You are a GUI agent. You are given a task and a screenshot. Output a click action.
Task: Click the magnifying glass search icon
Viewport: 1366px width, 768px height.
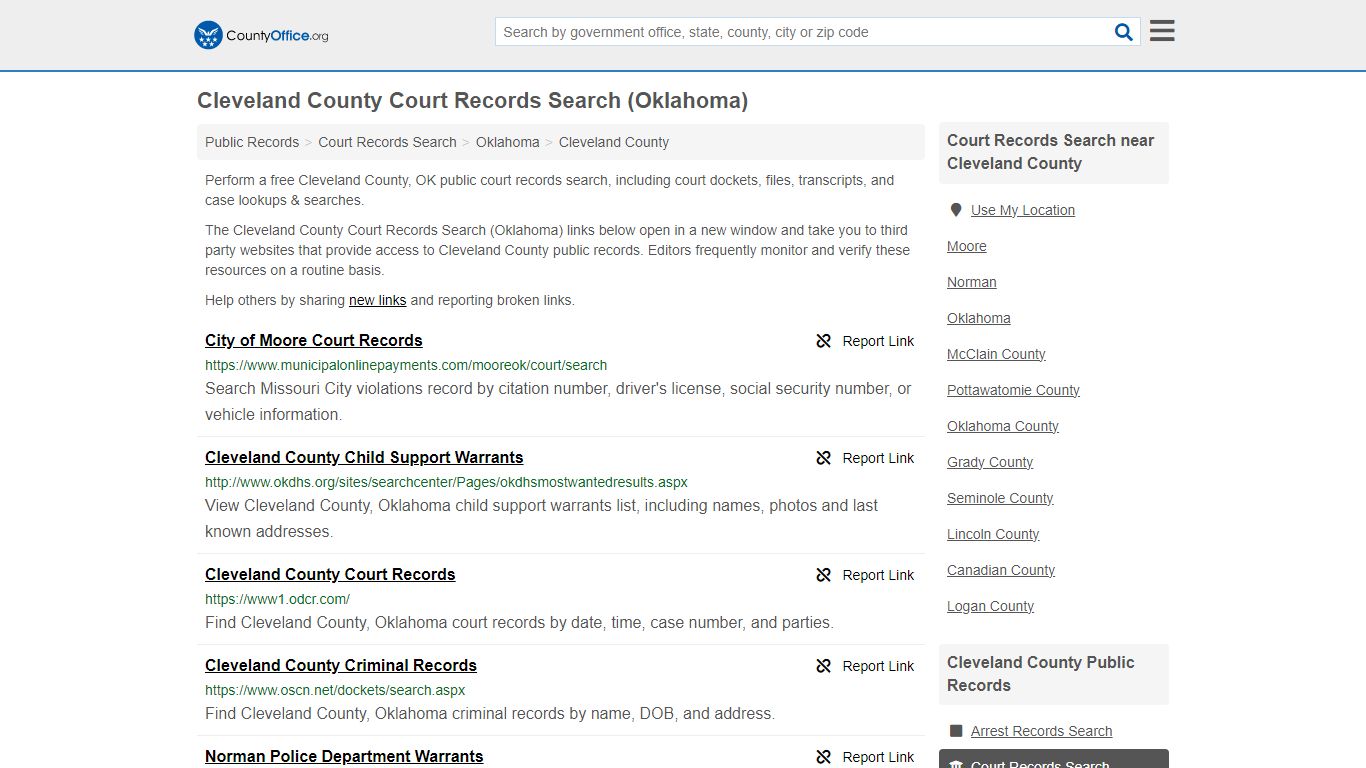(x=1124, y=32)
